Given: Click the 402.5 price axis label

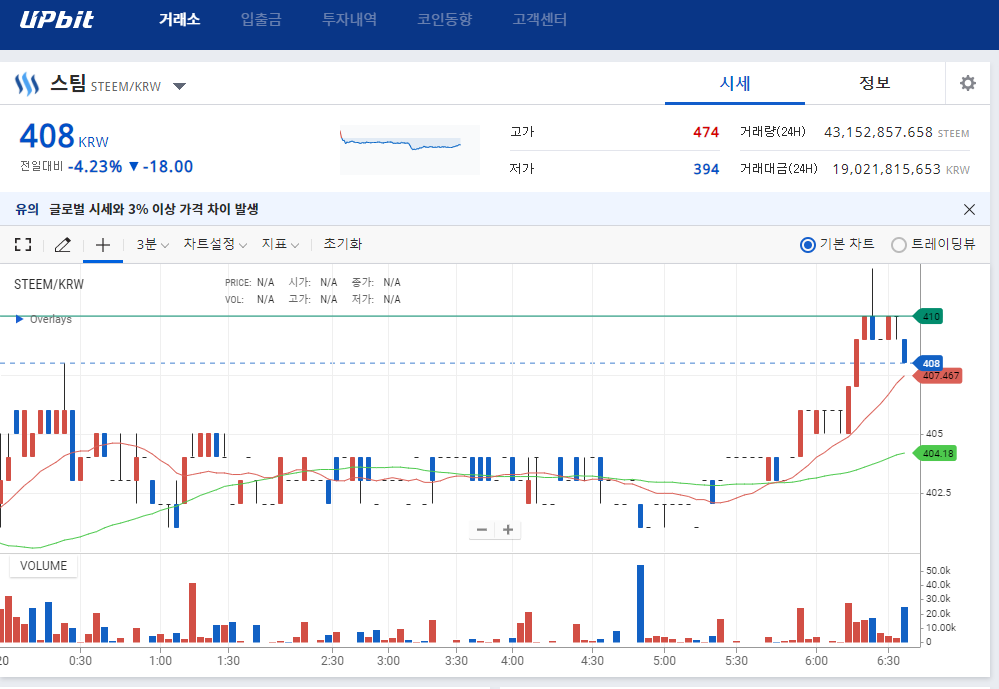Looking at the screenshot, I should point(938,493).
